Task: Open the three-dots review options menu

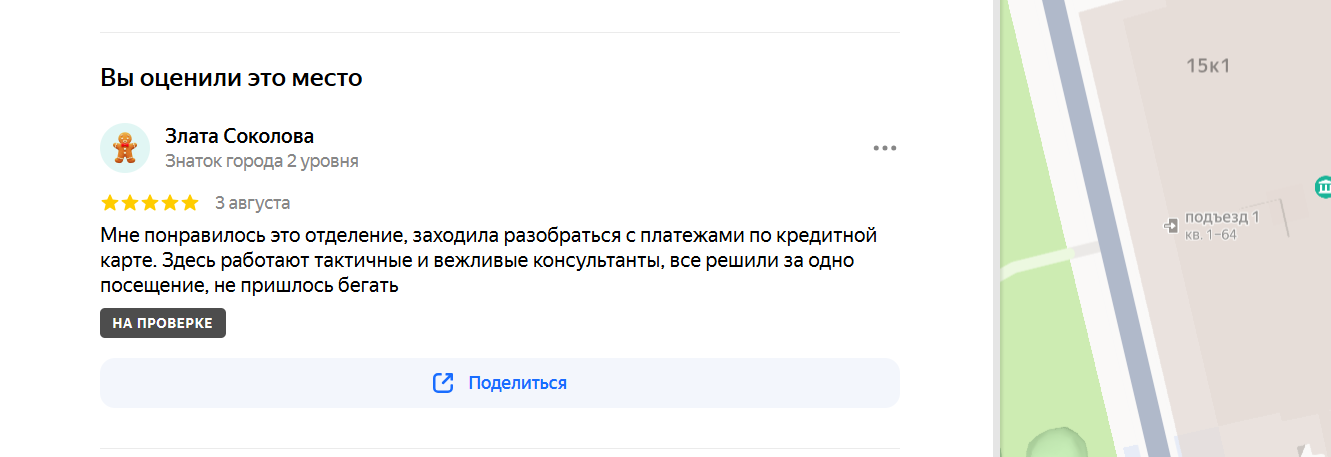Action: click(x=884, y=148)
